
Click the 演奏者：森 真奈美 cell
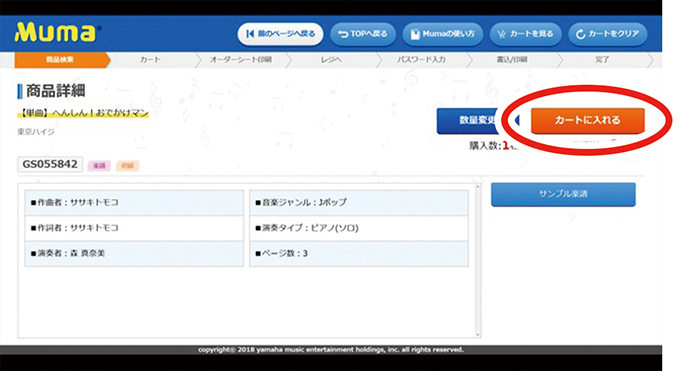pyautogui.click(x=134, y=253)
